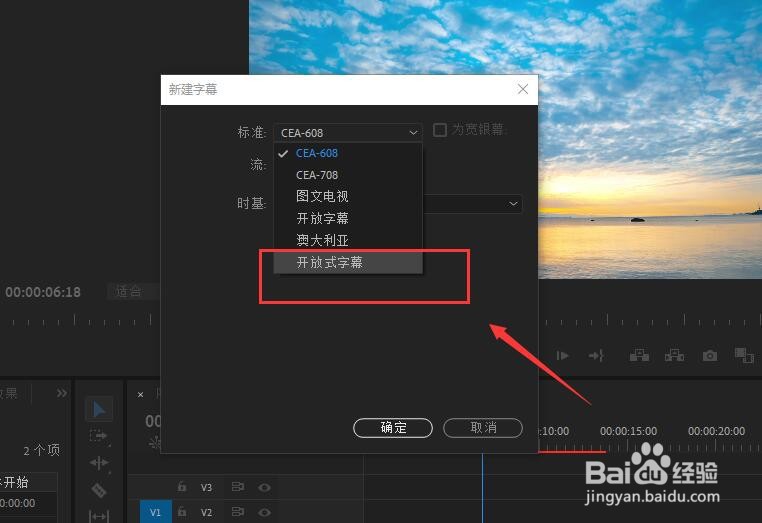Viewport: 762px width, 523px height.
Task: Click the Step Forward play icon
Action: click(x=562, y=356)
